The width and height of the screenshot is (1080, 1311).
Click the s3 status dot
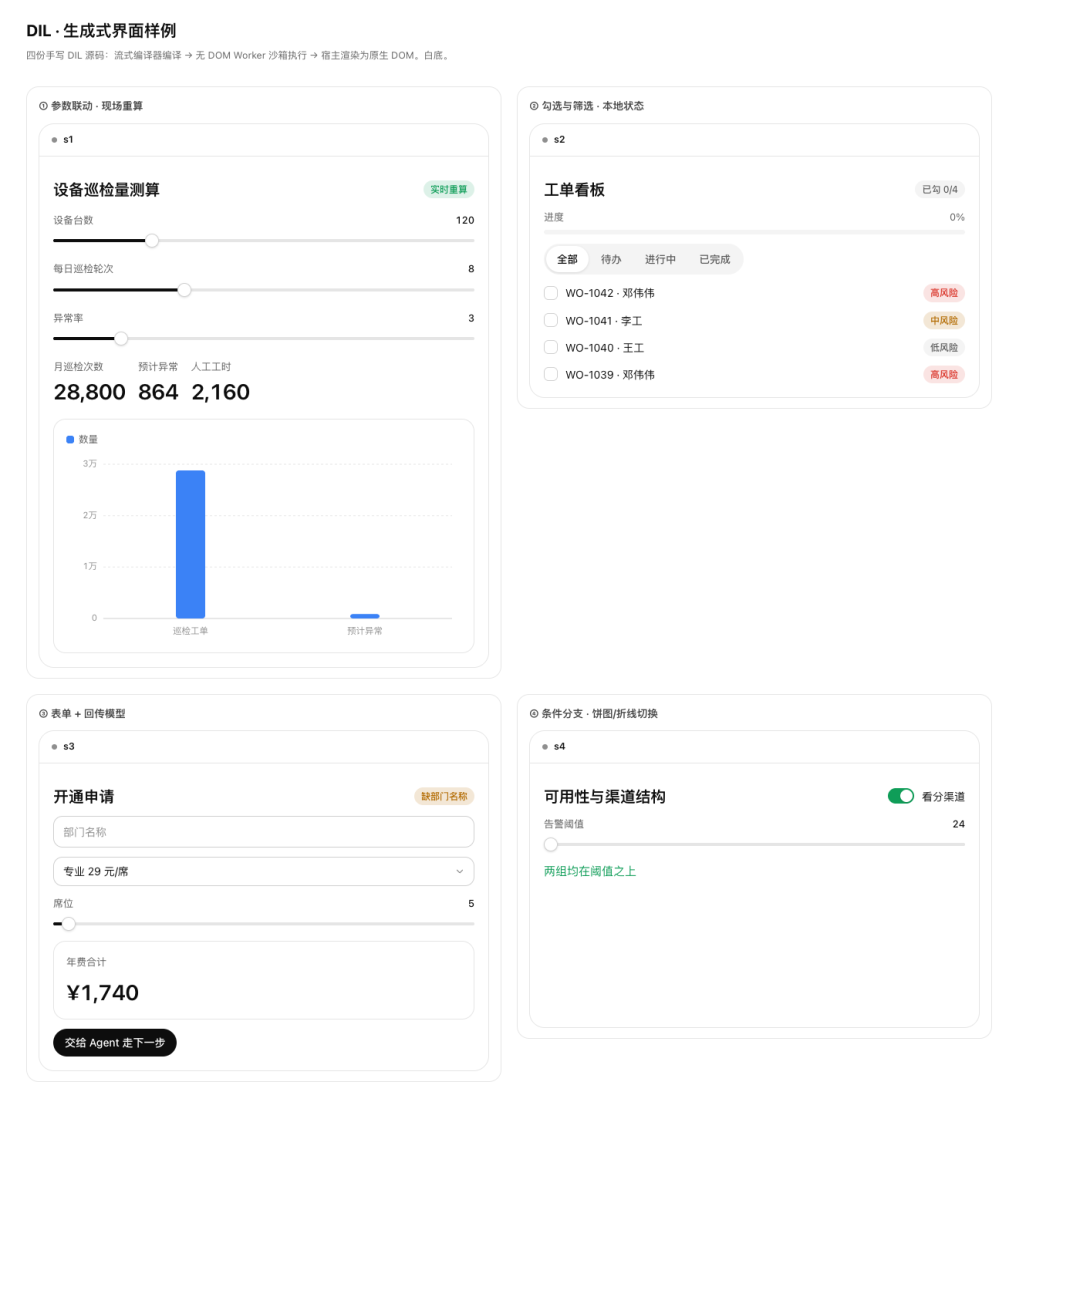(x=54, y=747)
